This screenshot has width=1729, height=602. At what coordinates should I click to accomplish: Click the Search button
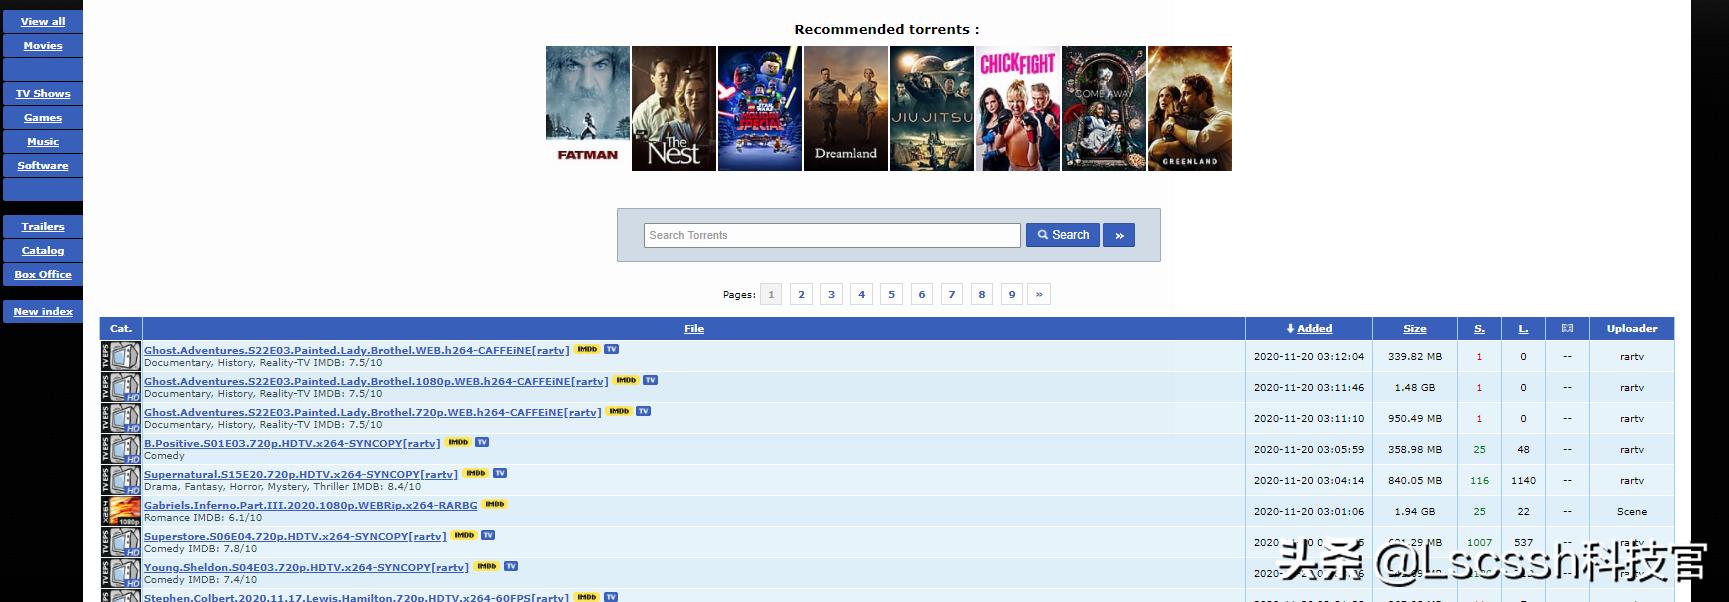[1062, 235]
